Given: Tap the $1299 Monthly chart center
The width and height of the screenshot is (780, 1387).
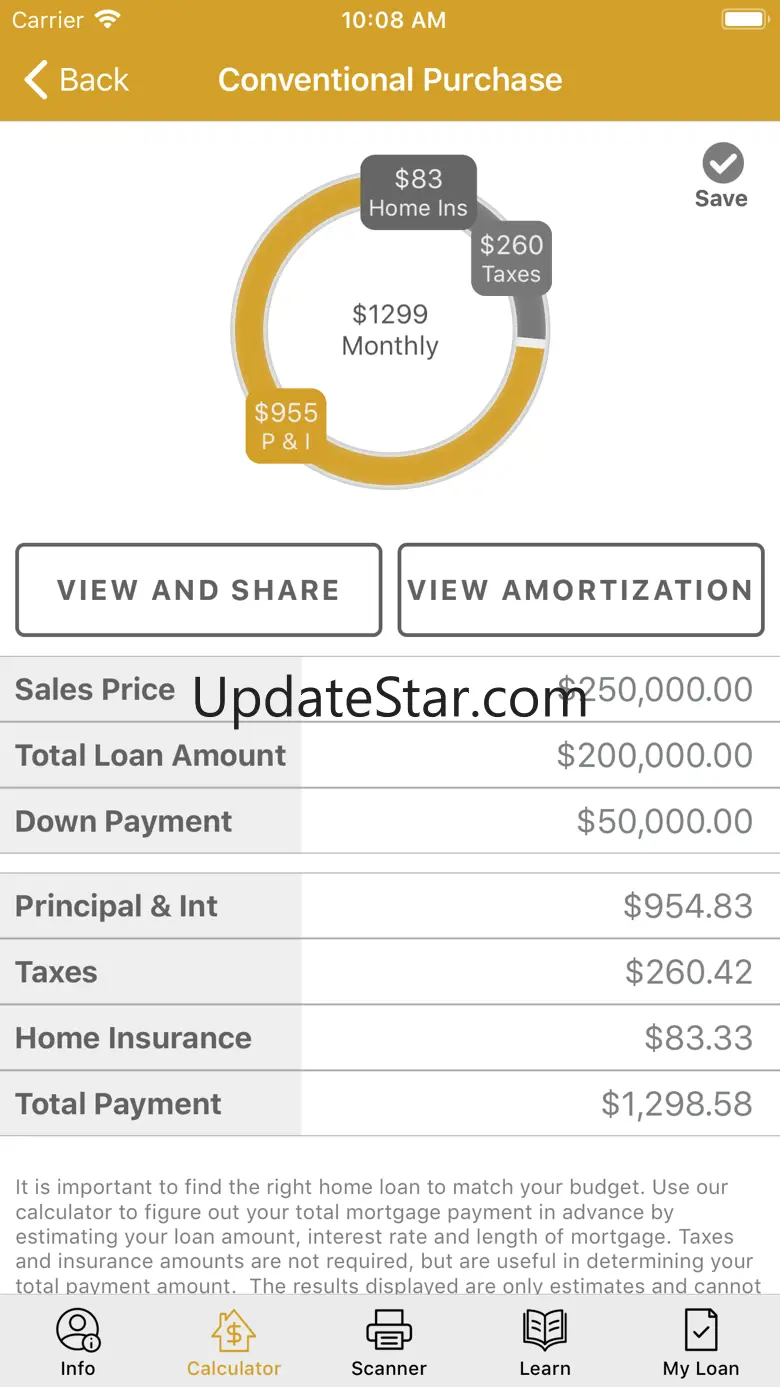Looking at the screenshot, I should (x=390, y=330).
